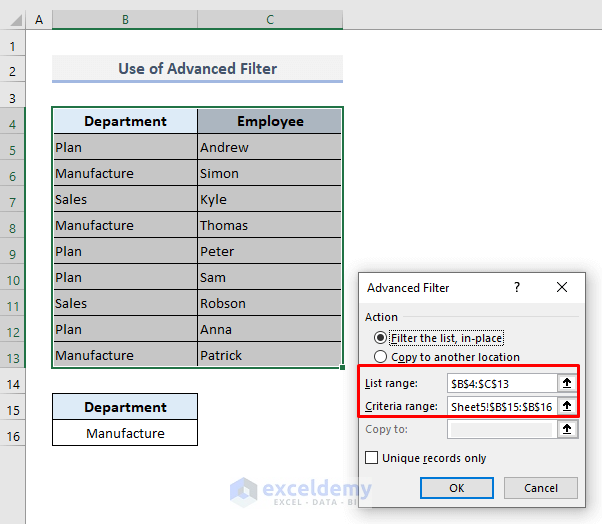Open Advanced Filter help question mark
Screen dimensions: 602x524
click(517, 287)
